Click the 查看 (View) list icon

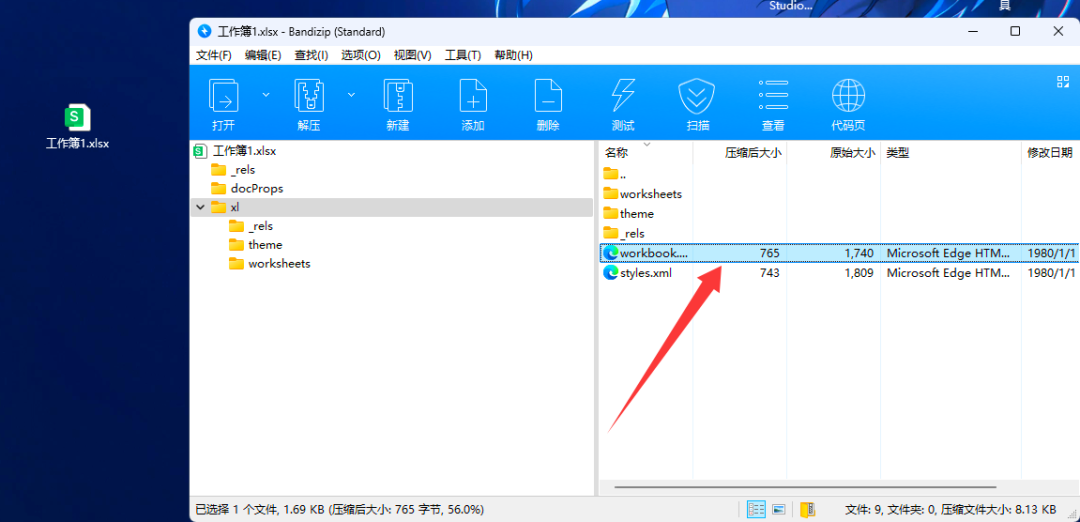point(773,96)
